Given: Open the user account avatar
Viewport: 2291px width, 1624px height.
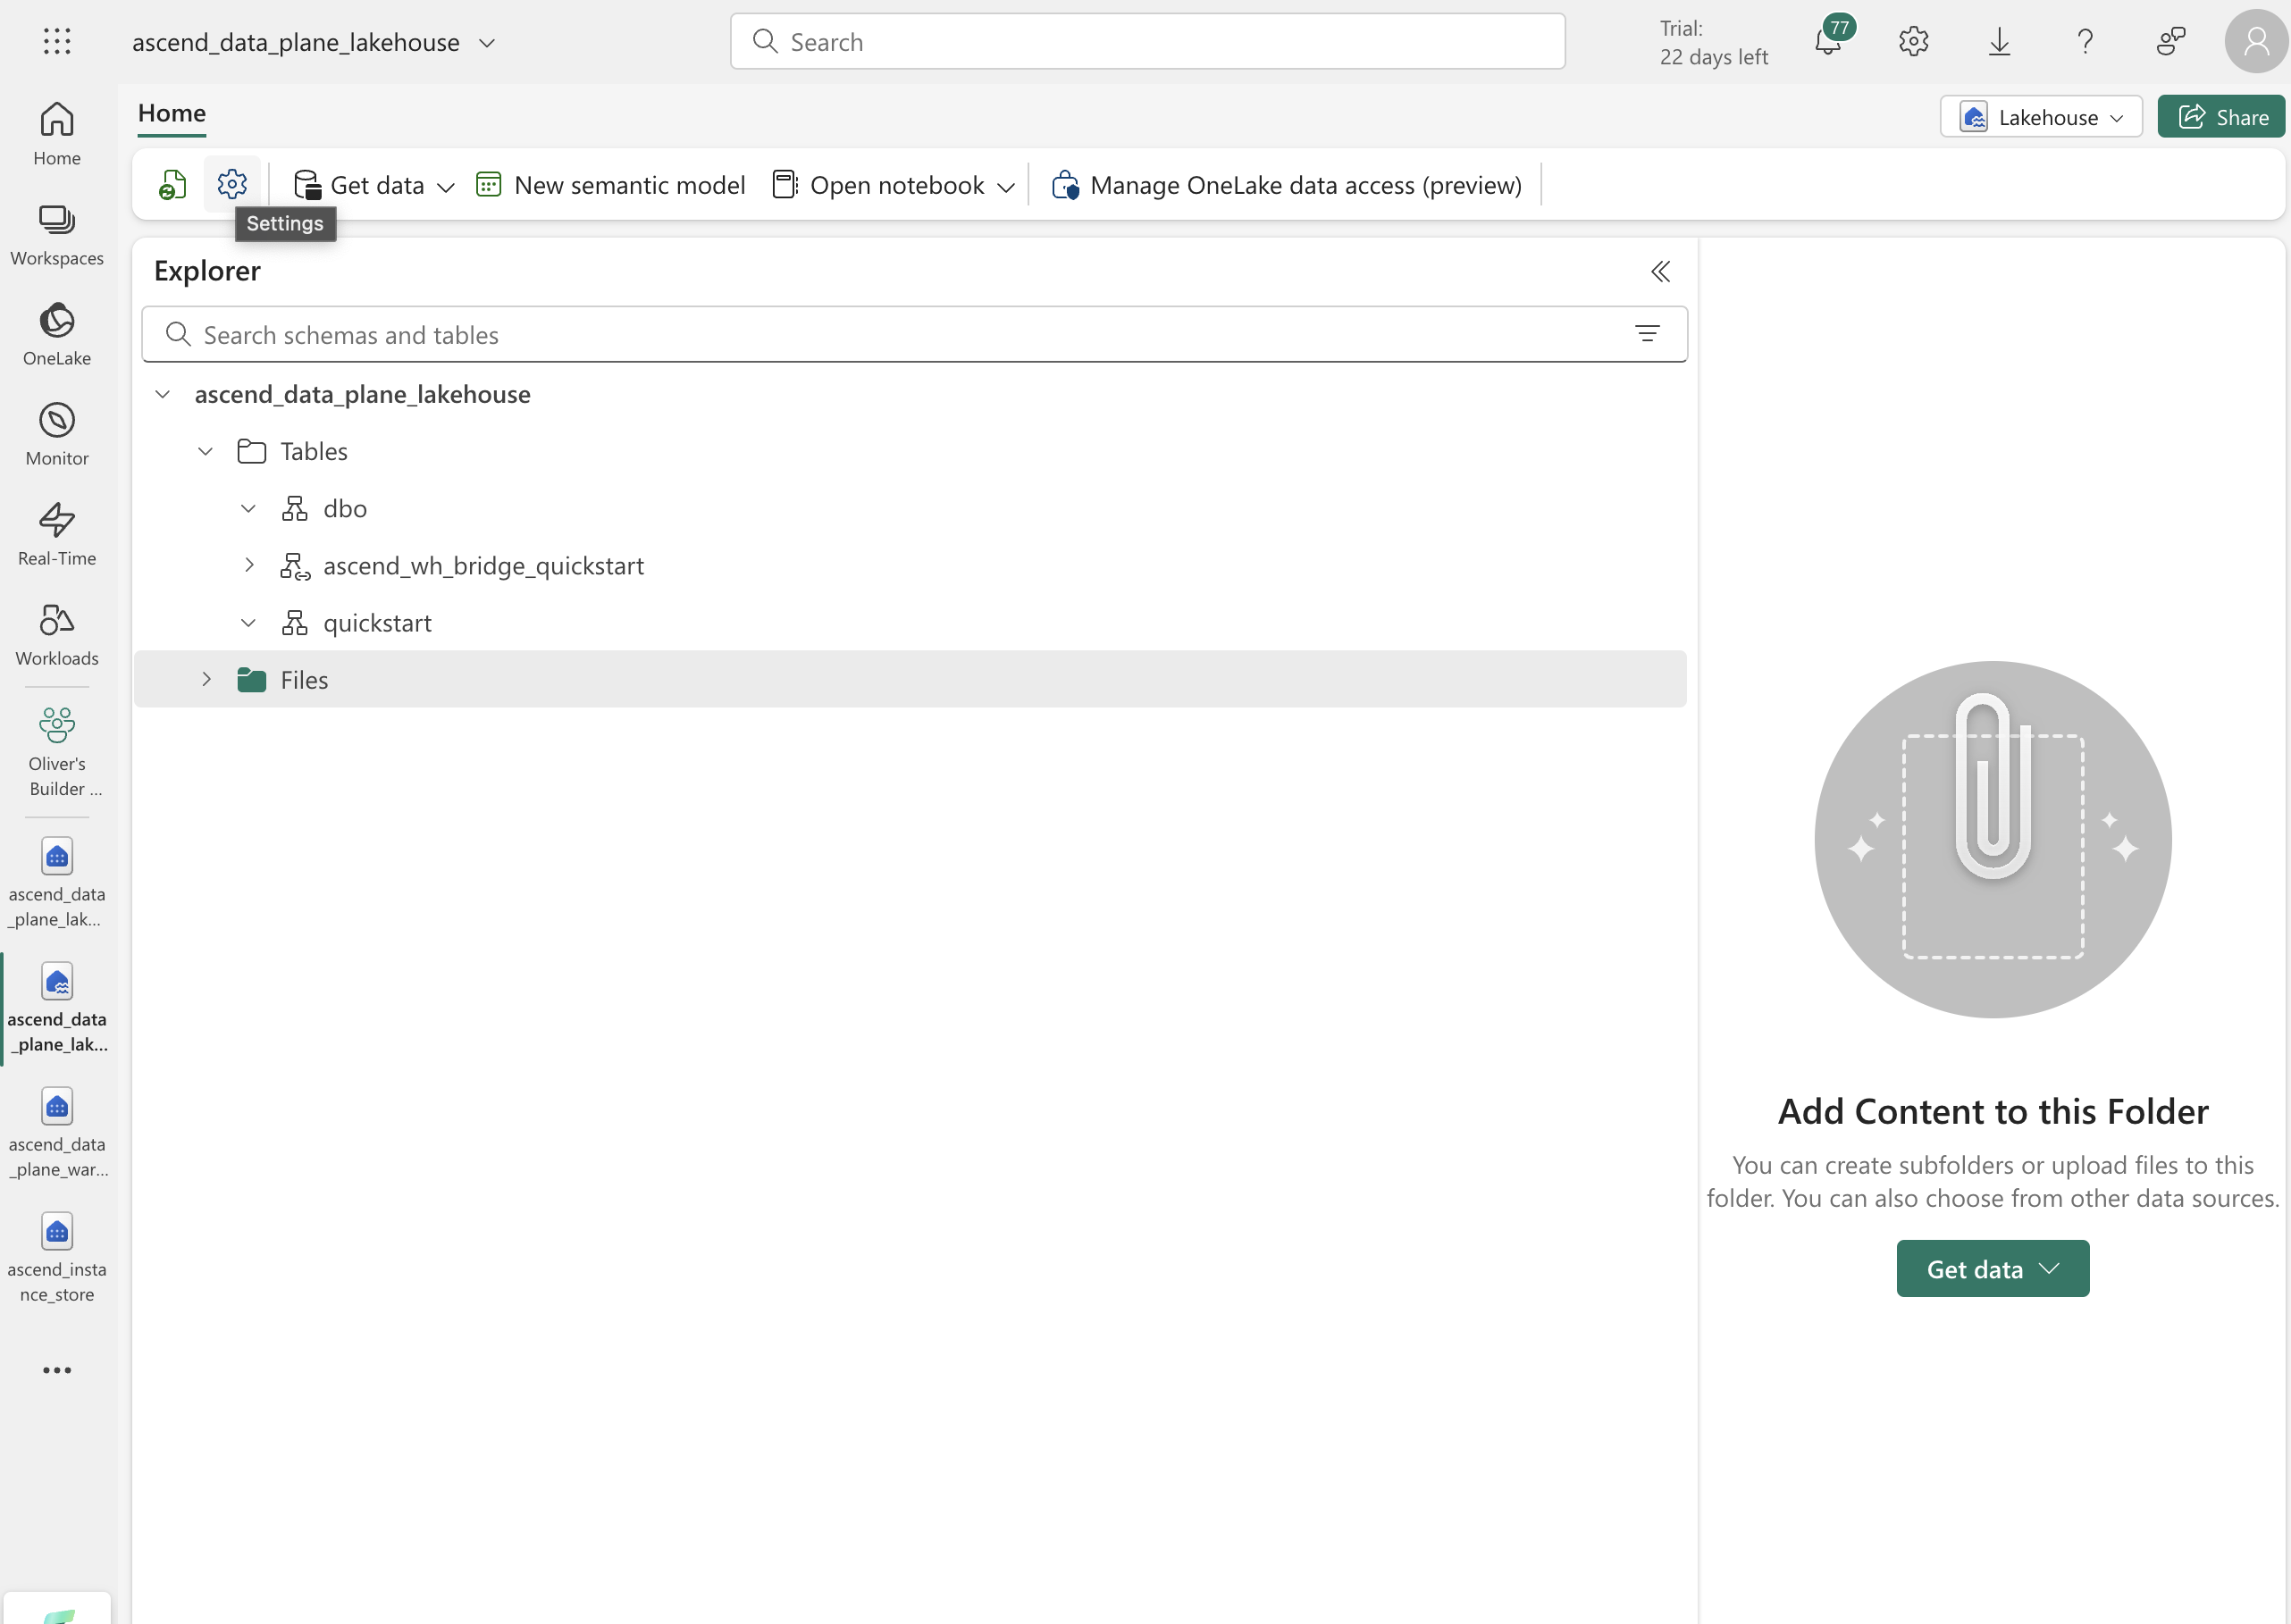Looking at the screenshot, I should coord(2256,41).
